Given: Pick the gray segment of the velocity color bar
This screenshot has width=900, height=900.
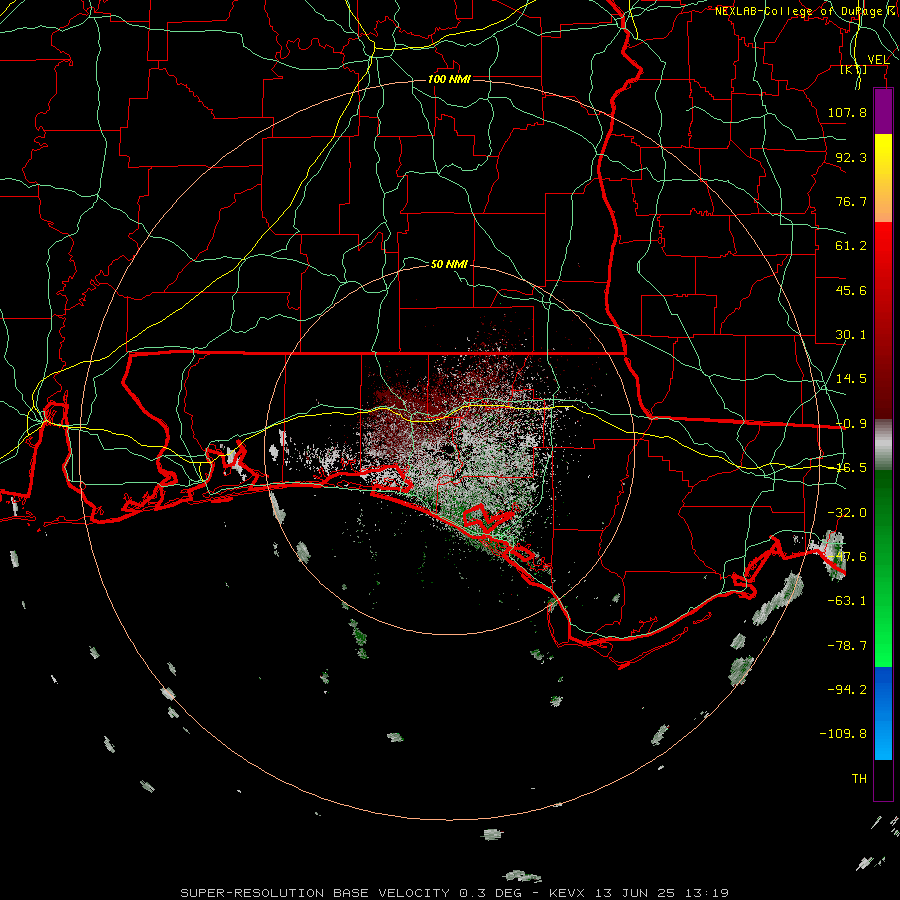Looking at the screenshot, I should point(883,445).
